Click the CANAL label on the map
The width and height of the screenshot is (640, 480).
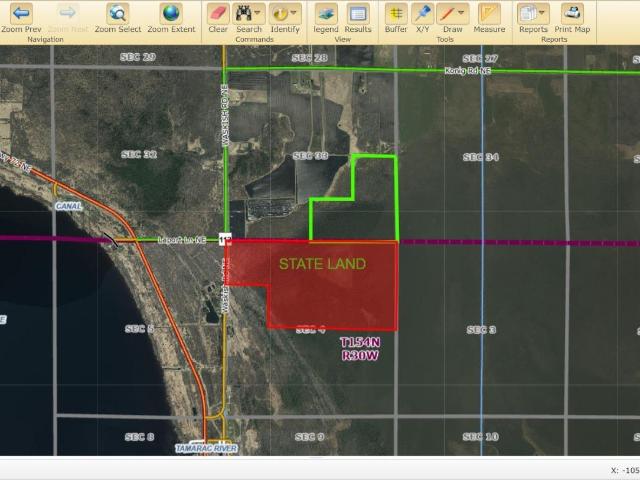point(68,206)
